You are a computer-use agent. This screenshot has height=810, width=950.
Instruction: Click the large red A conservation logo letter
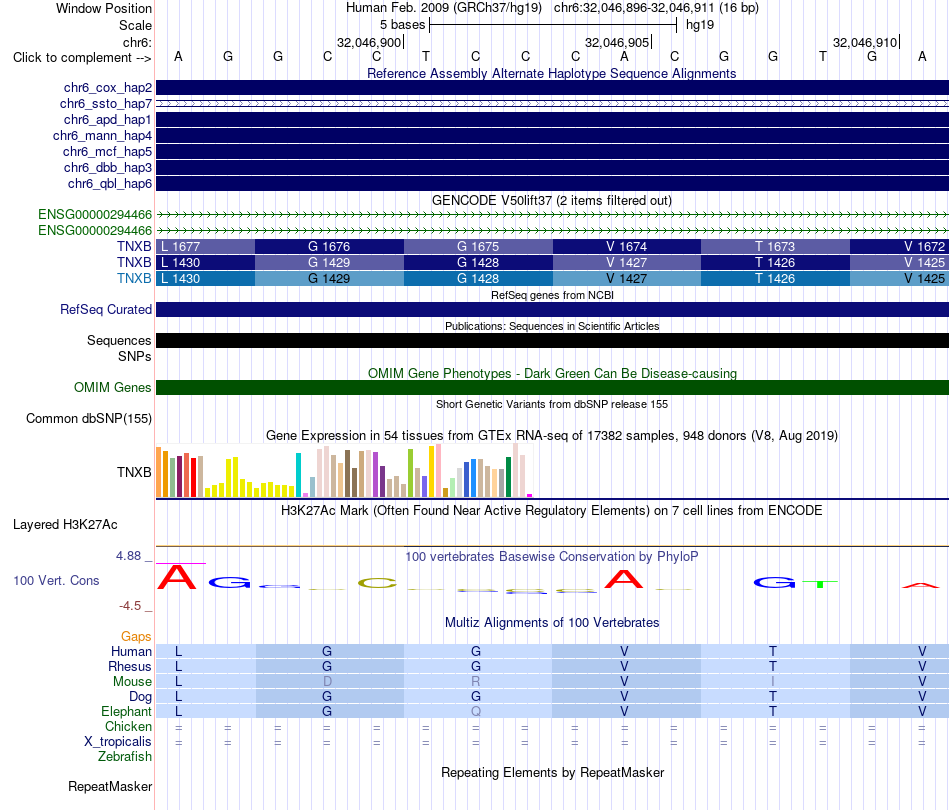click(x=177, y=577)
